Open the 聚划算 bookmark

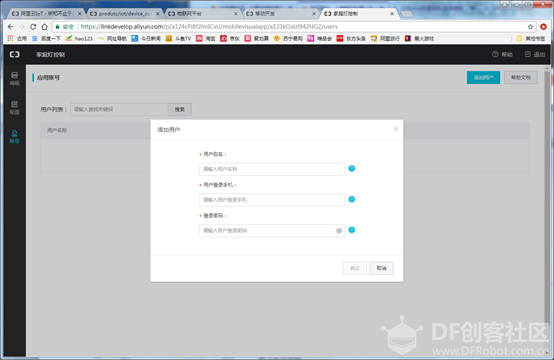point(257,39)
